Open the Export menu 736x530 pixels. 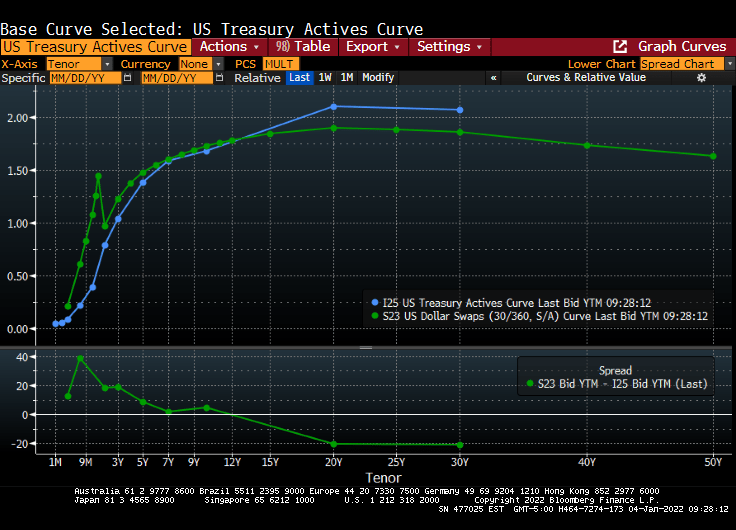point(372,47)
